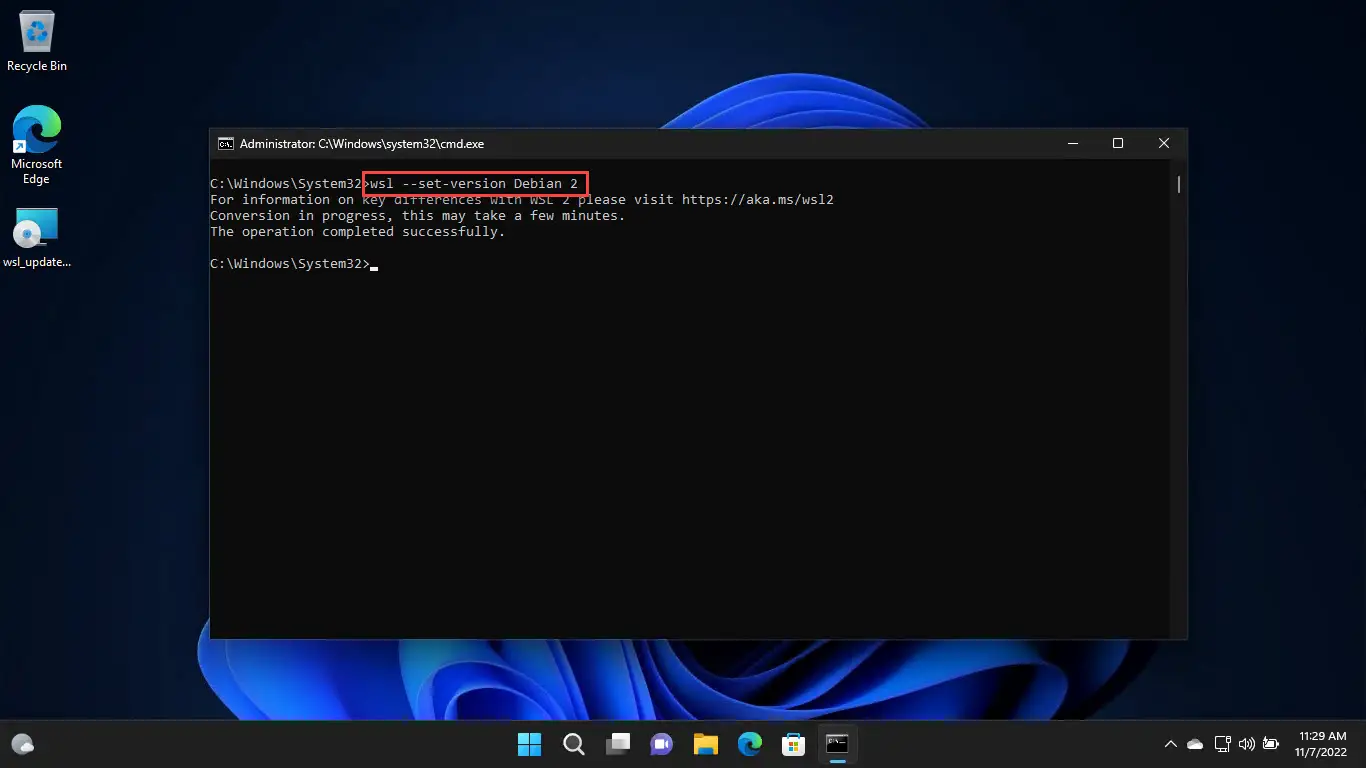Close the Command Prompt window
The image size is (1366, 768).
pos(1164,144)
